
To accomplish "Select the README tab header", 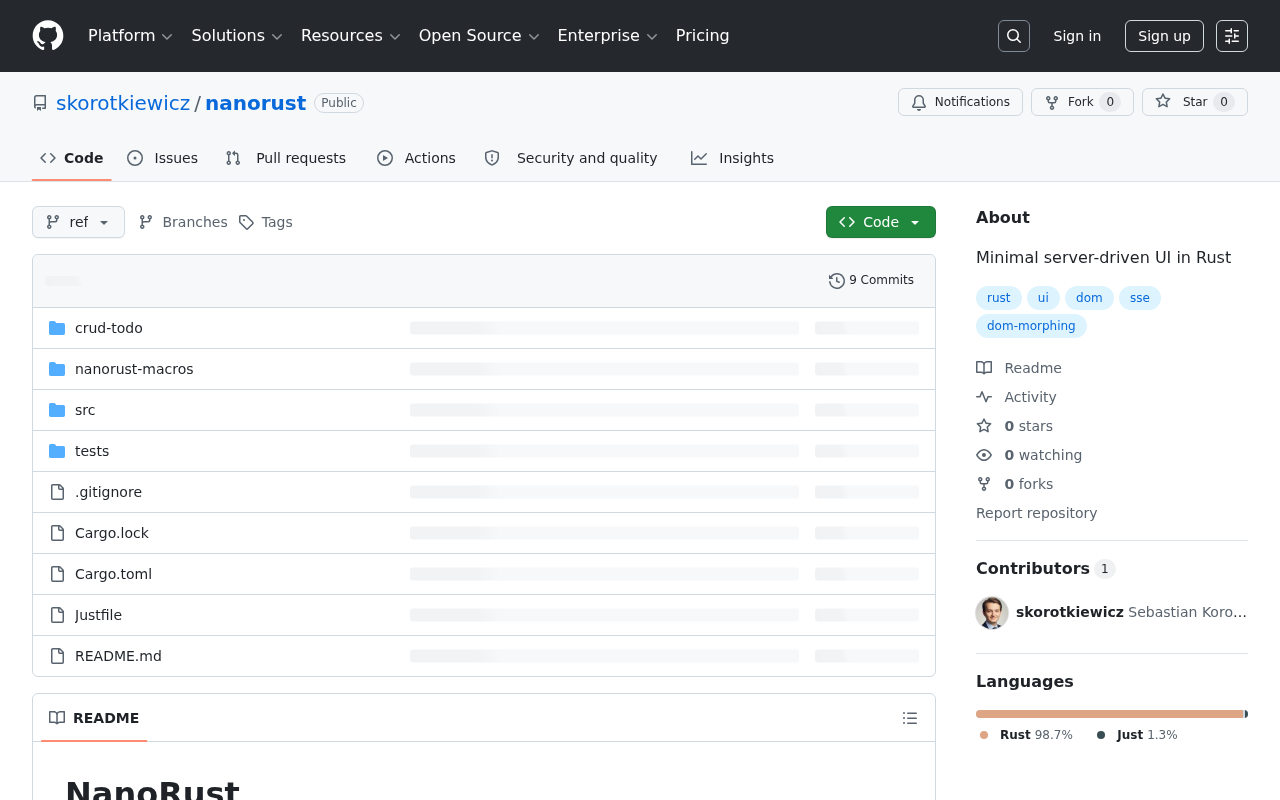I will [x=94, y=718].
